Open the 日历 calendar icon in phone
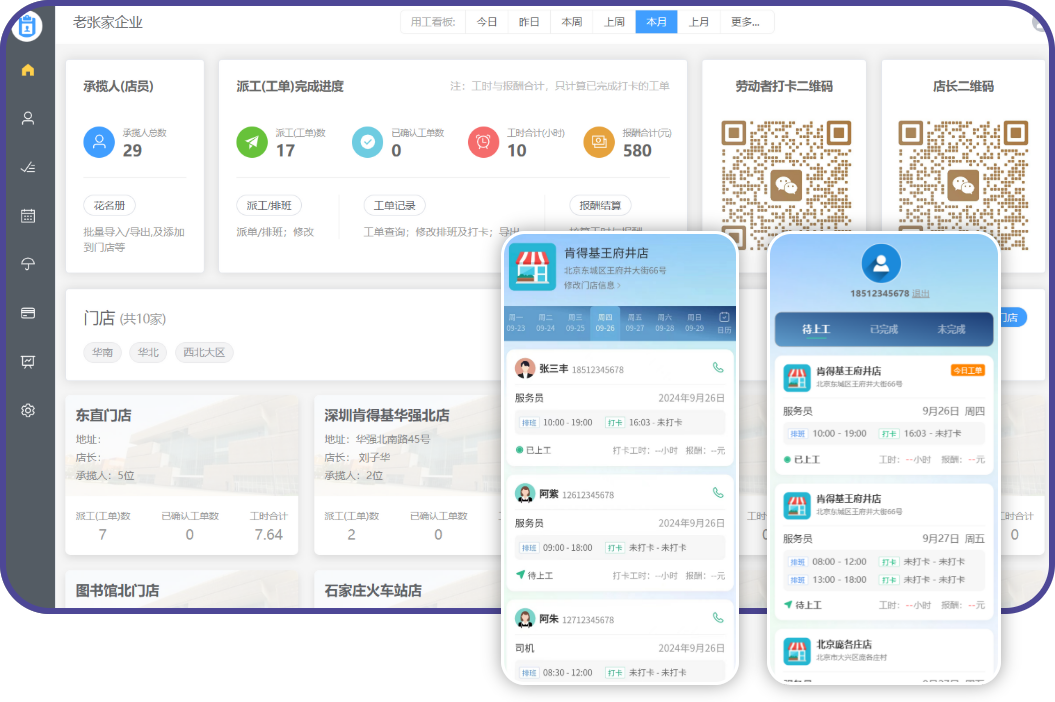 (724, 322)
